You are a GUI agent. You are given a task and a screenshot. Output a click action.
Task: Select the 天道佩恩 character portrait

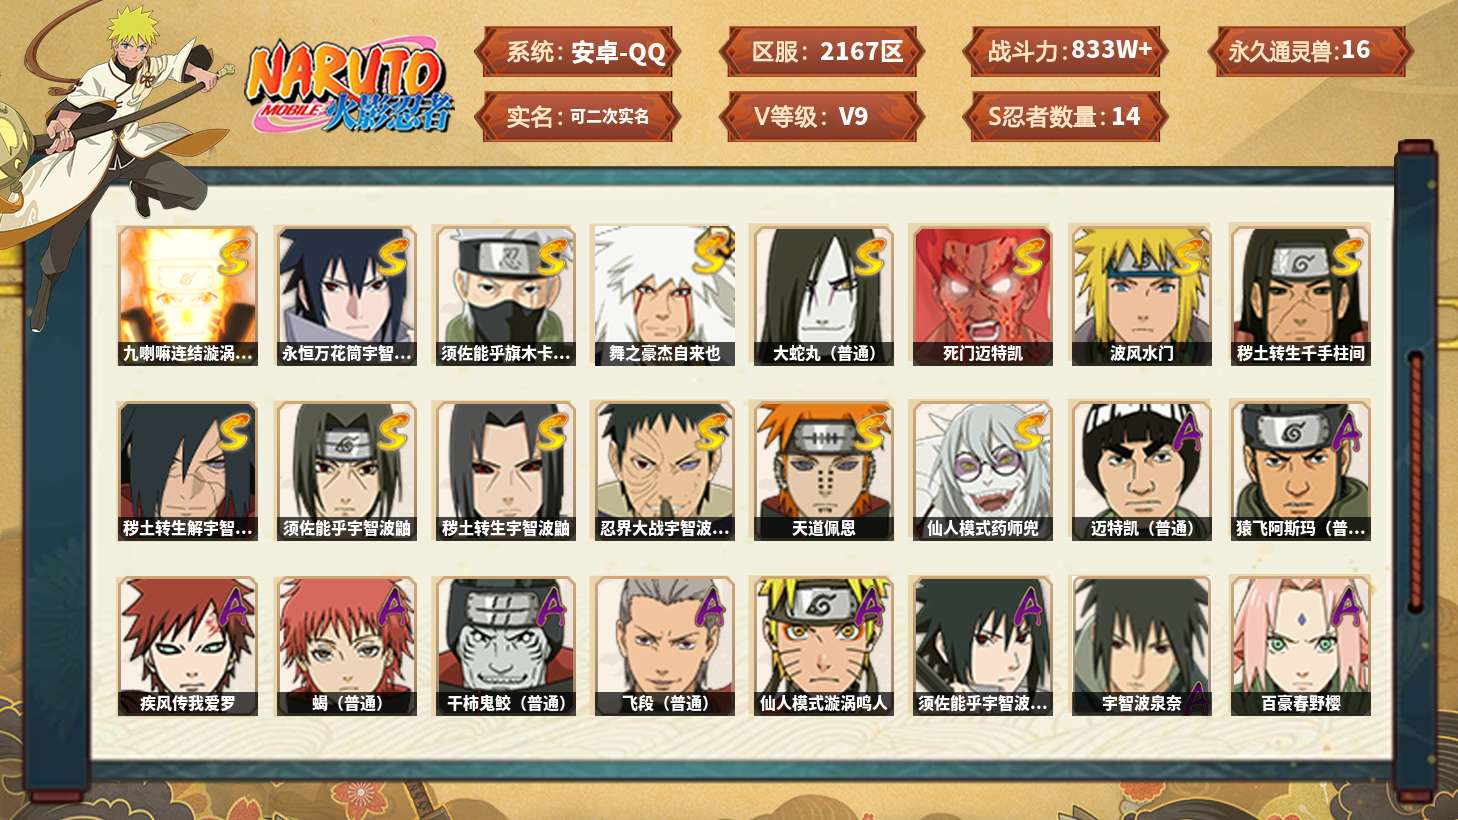click(823, 471)
